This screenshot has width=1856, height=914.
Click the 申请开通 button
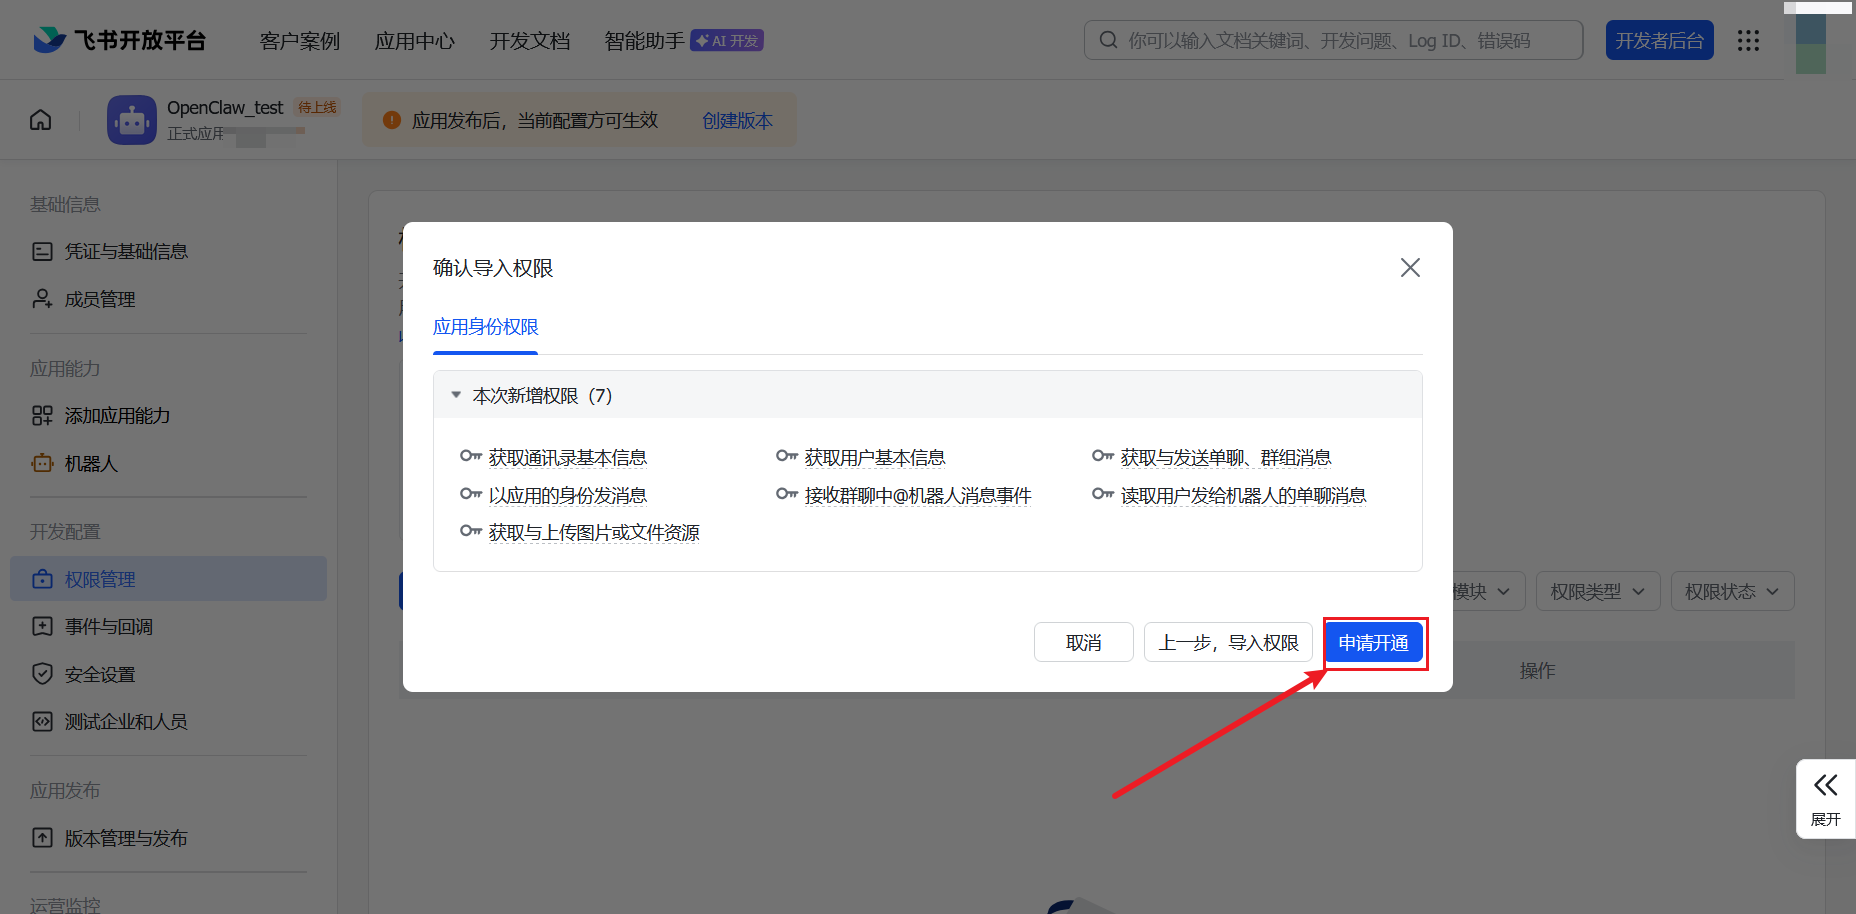(x=1374, y=642)
